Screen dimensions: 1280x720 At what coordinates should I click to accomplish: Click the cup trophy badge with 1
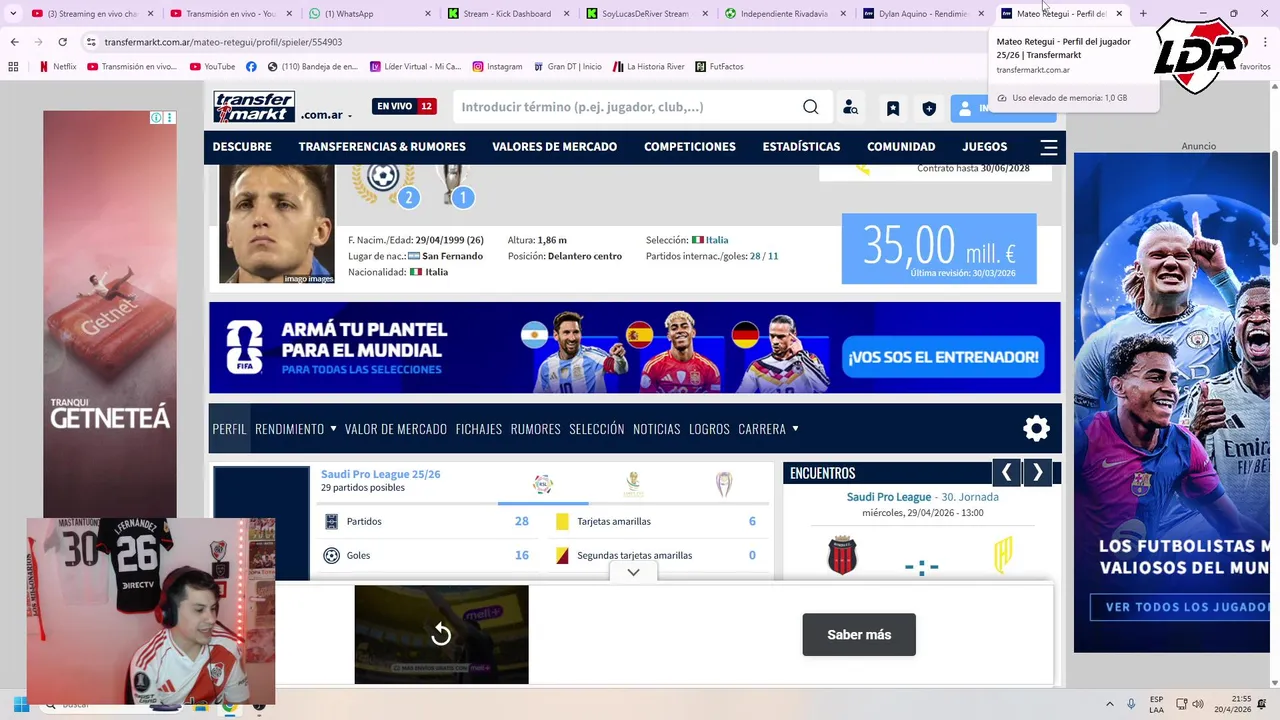click(453, 186)
